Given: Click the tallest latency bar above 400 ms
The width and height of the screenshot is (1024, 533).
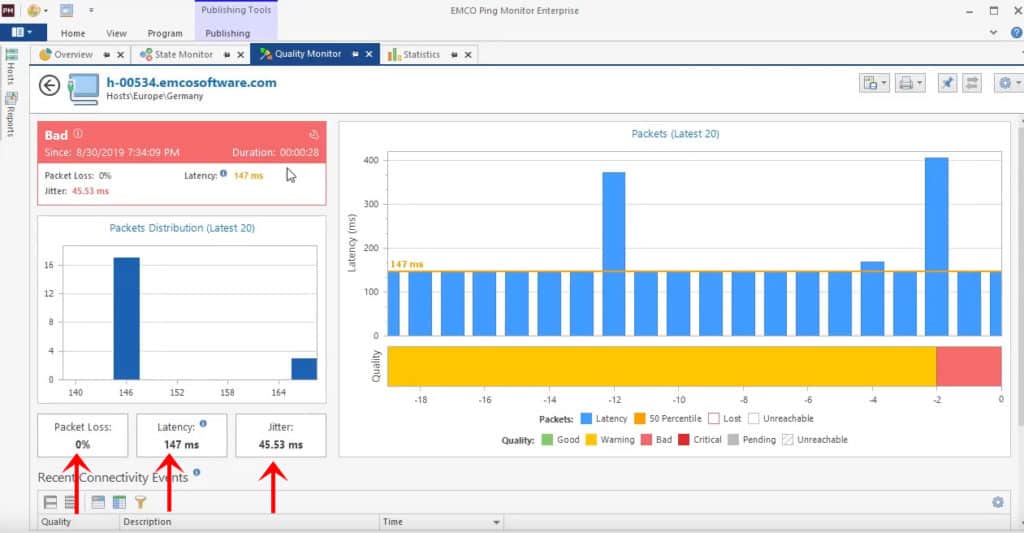Looking at the screenshot, I should (x=936, y=246).
